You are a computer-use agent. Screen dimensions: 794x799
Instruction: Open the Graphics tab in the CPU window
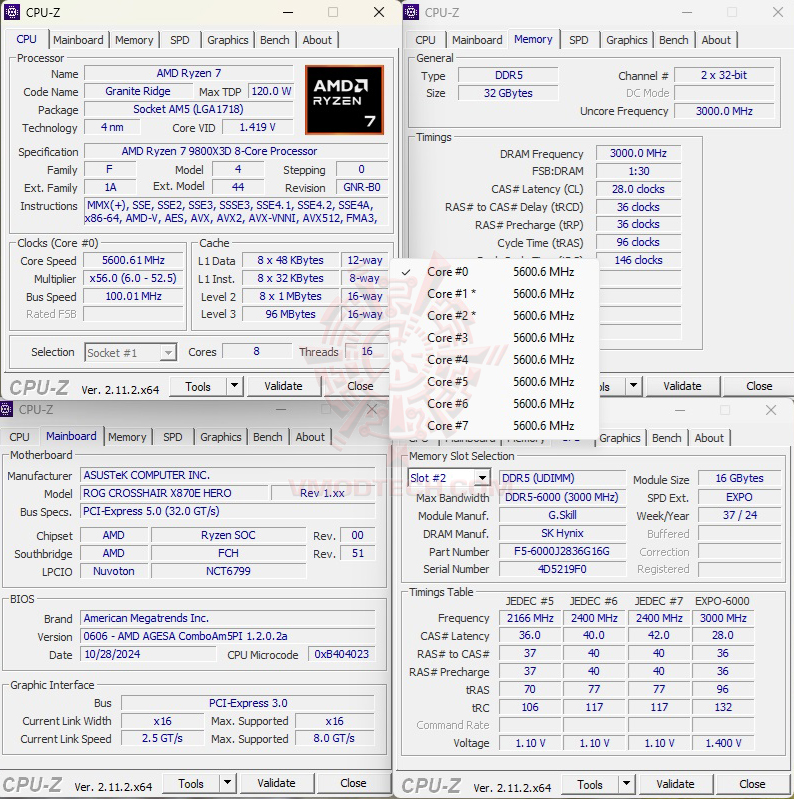tap(227, 40)
